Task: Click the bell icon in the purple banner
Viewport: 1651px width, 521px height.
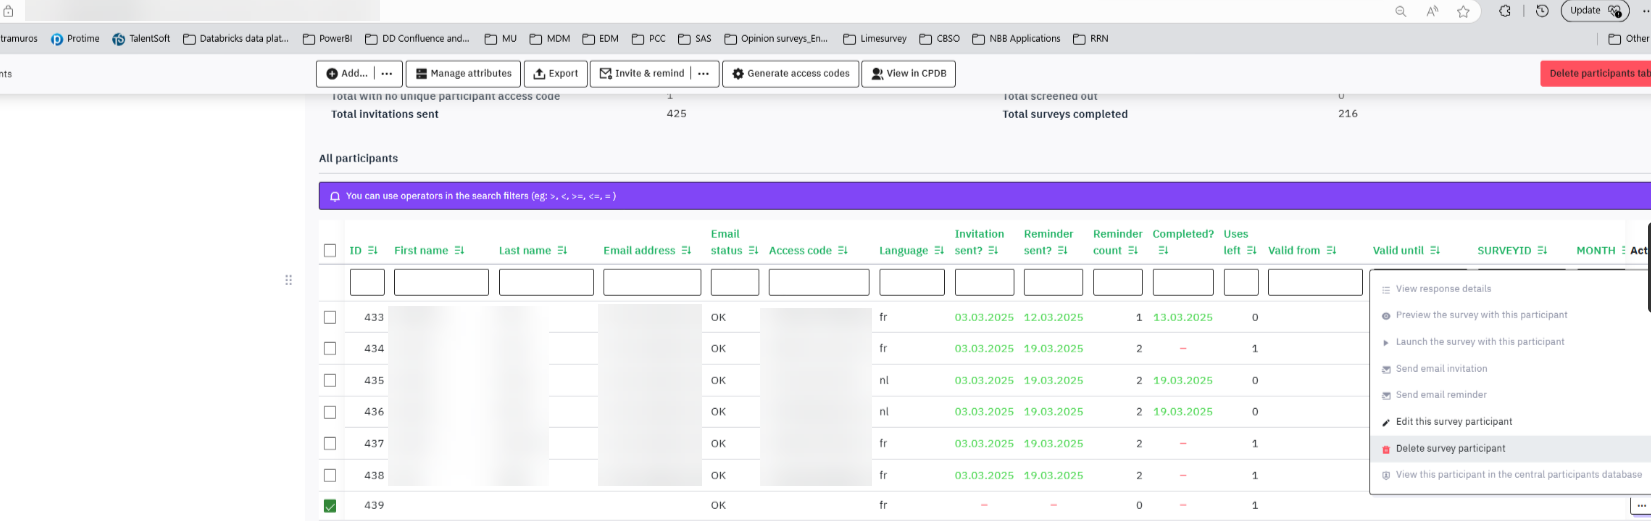Action: point(335,196)
